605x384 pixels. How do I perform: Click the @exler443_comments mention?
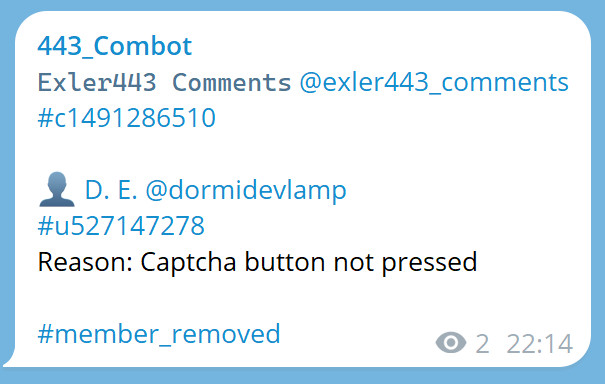[434, 82]
